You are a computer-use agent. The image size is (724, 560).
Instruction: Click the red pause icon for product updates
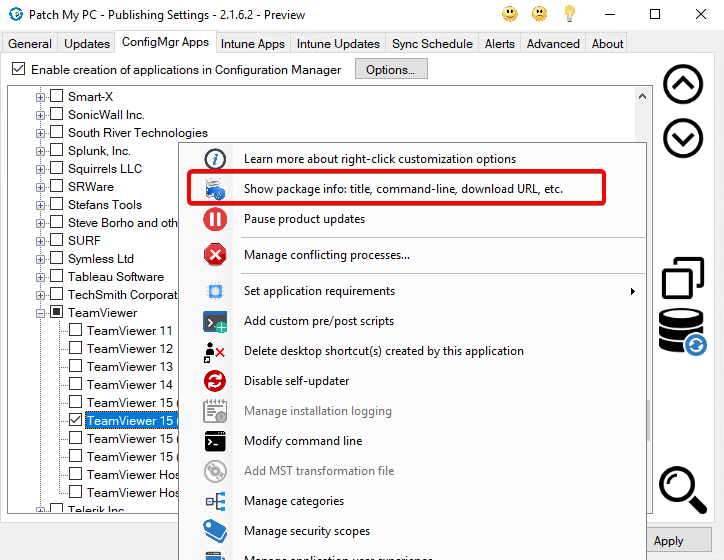click(215, 219)
